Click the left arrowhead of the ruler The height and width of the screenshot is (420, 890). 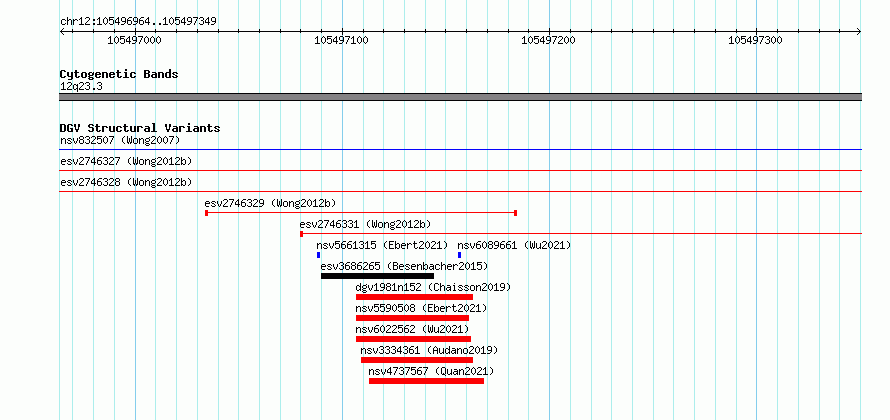(62, 32)
